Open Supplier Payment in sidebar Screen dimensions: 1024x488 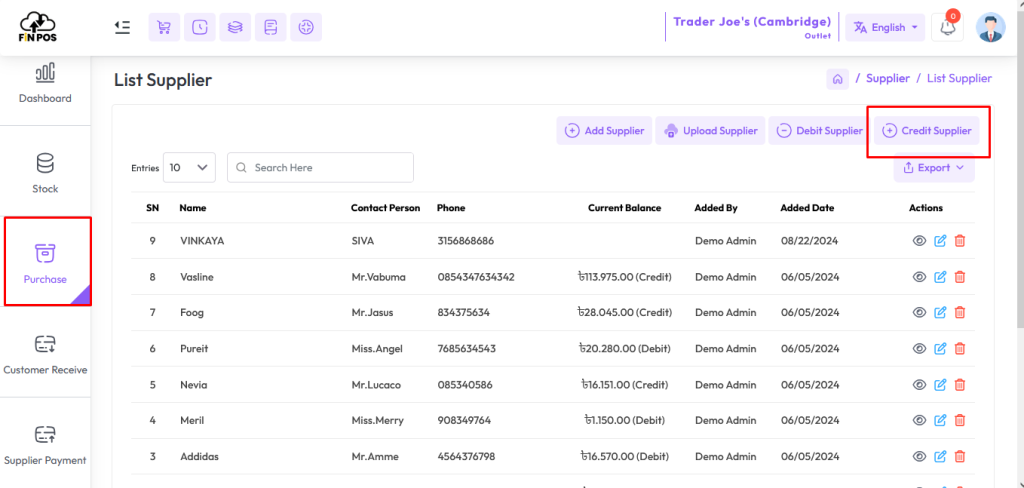pos(45,446)
